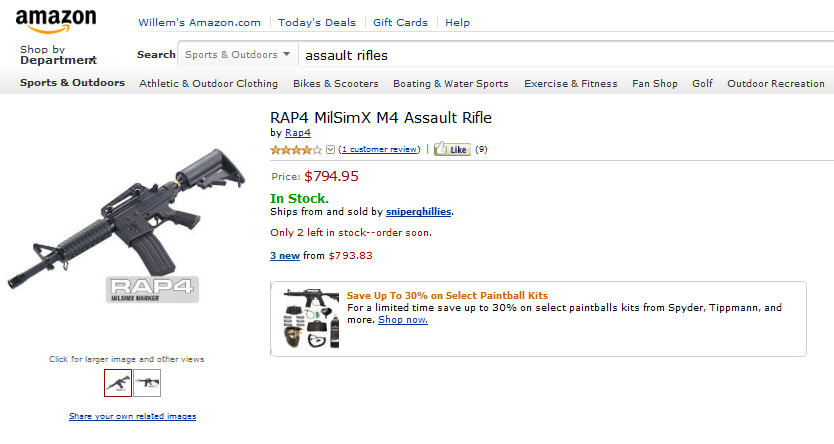Select the first rifle thumbnail

117,383
